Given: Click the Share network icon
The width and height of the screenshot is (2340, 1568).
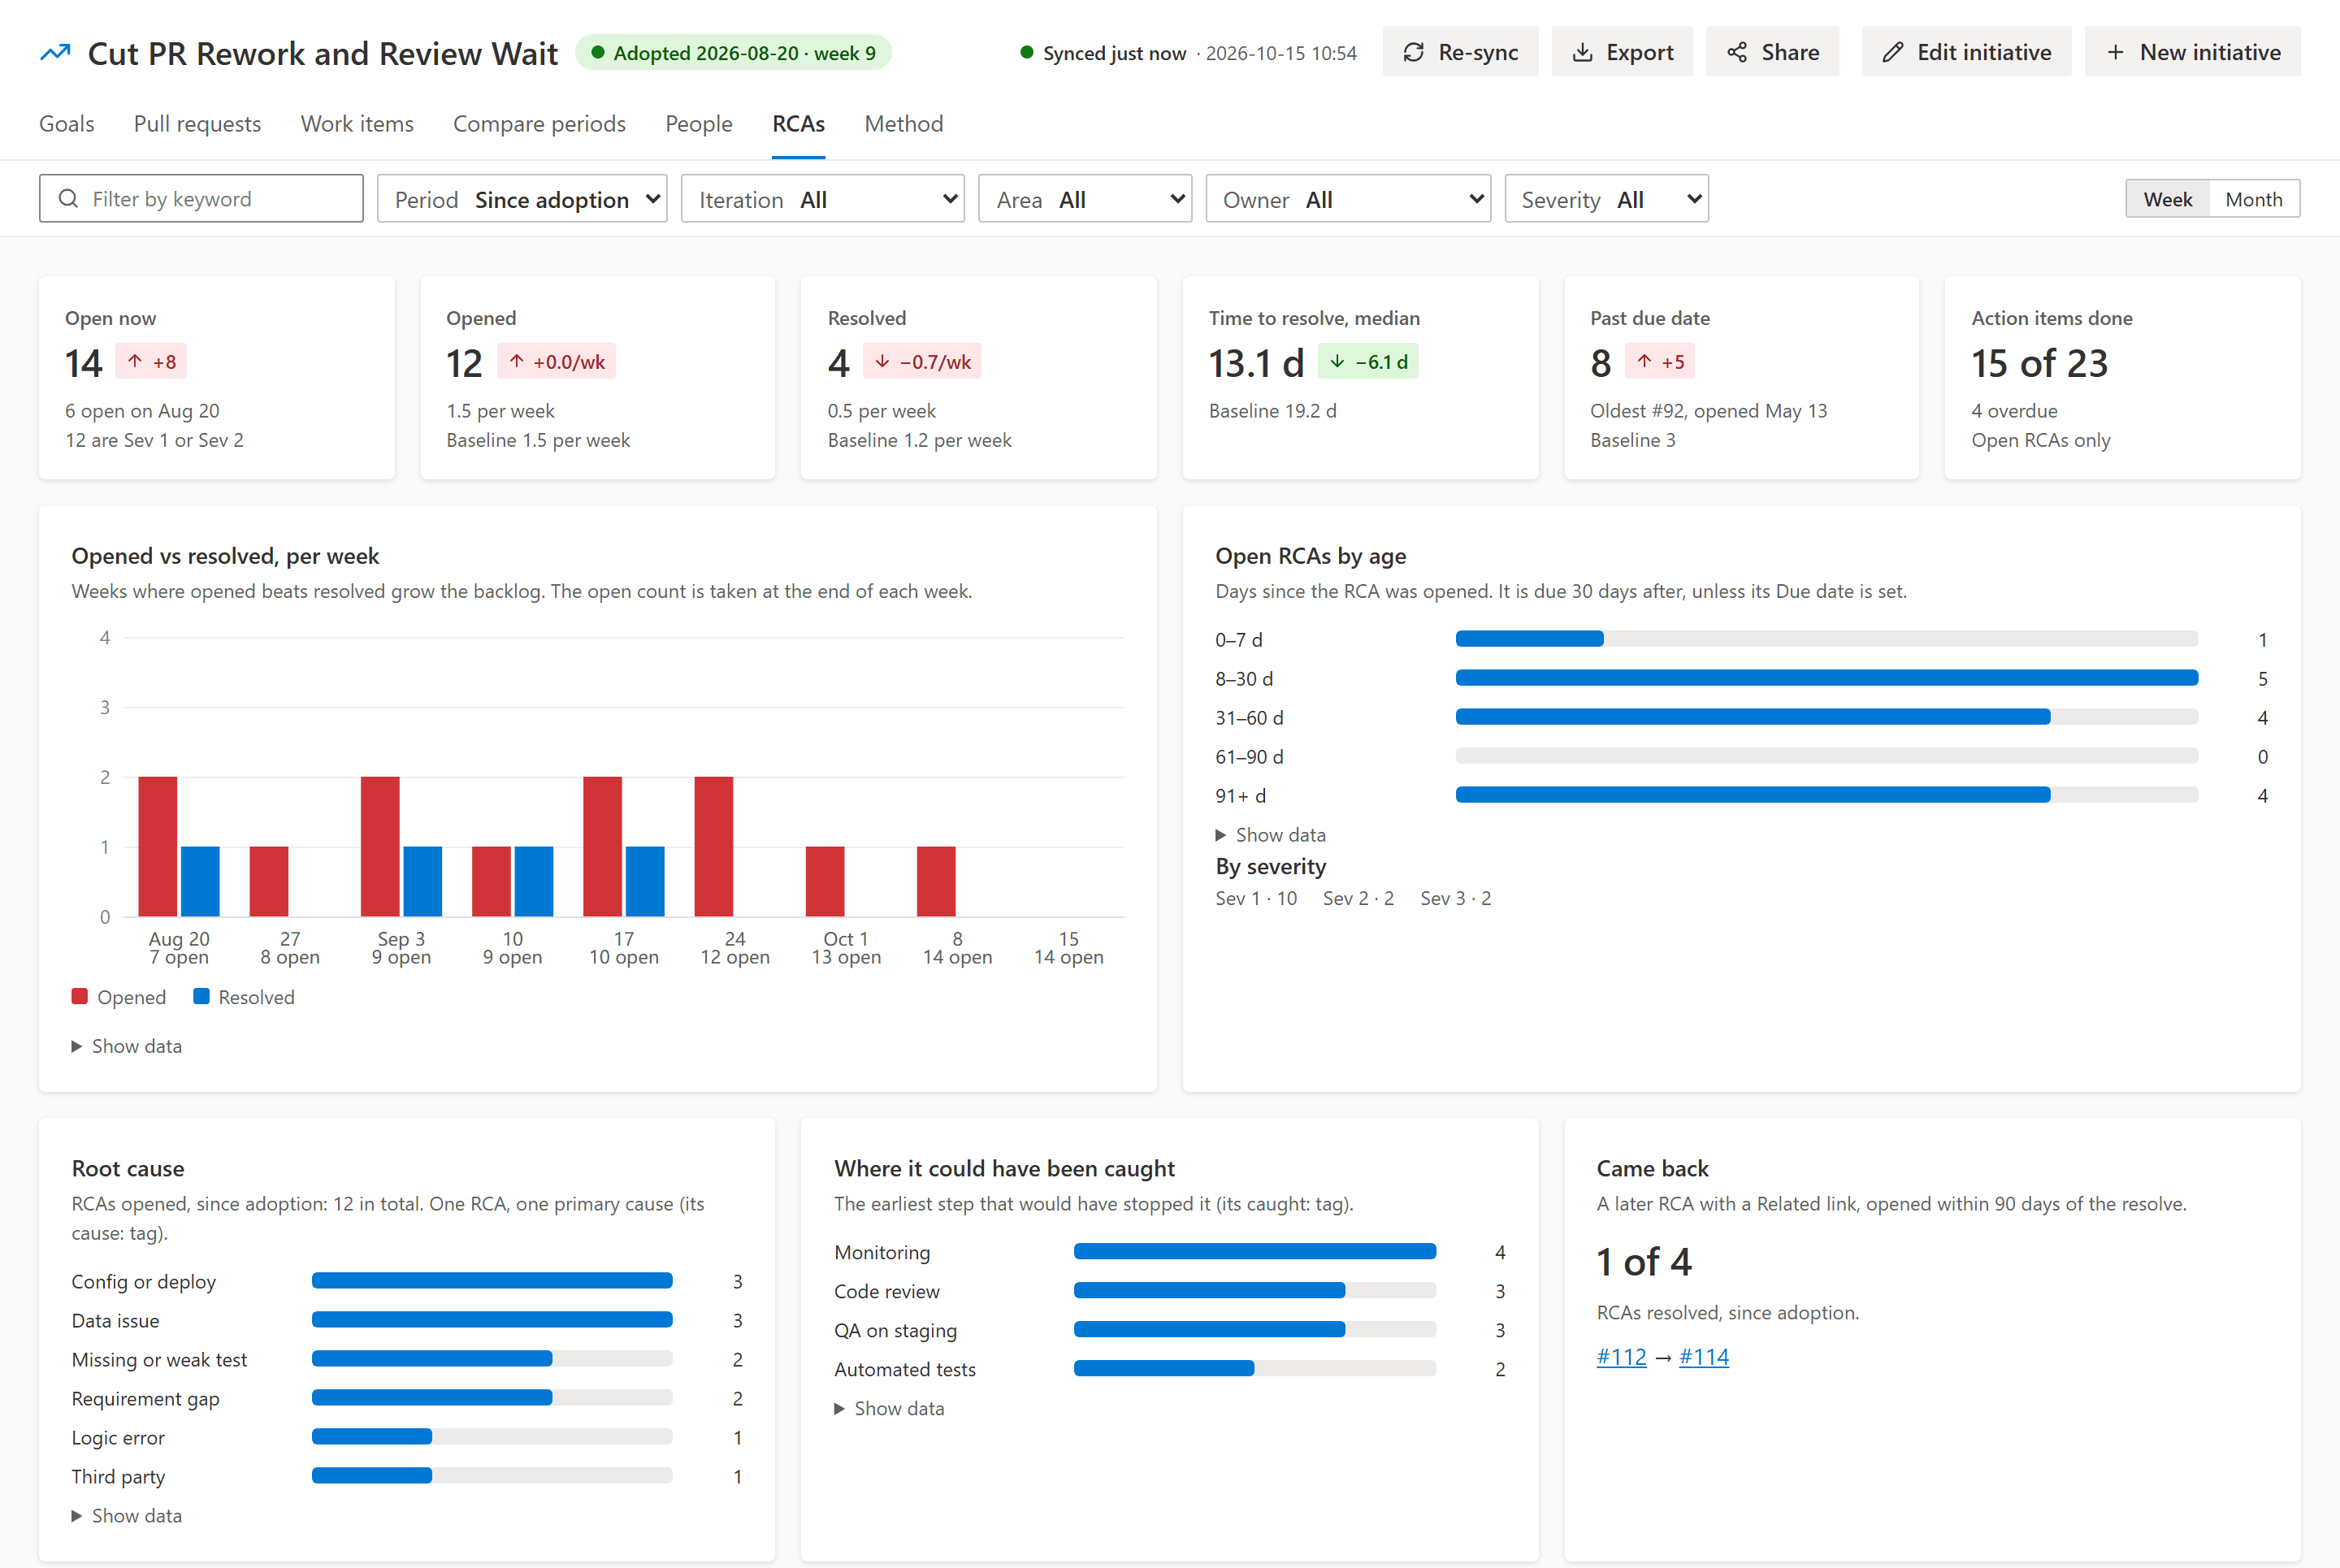Looking at the screenshot, I should (x=1737, y=53).
